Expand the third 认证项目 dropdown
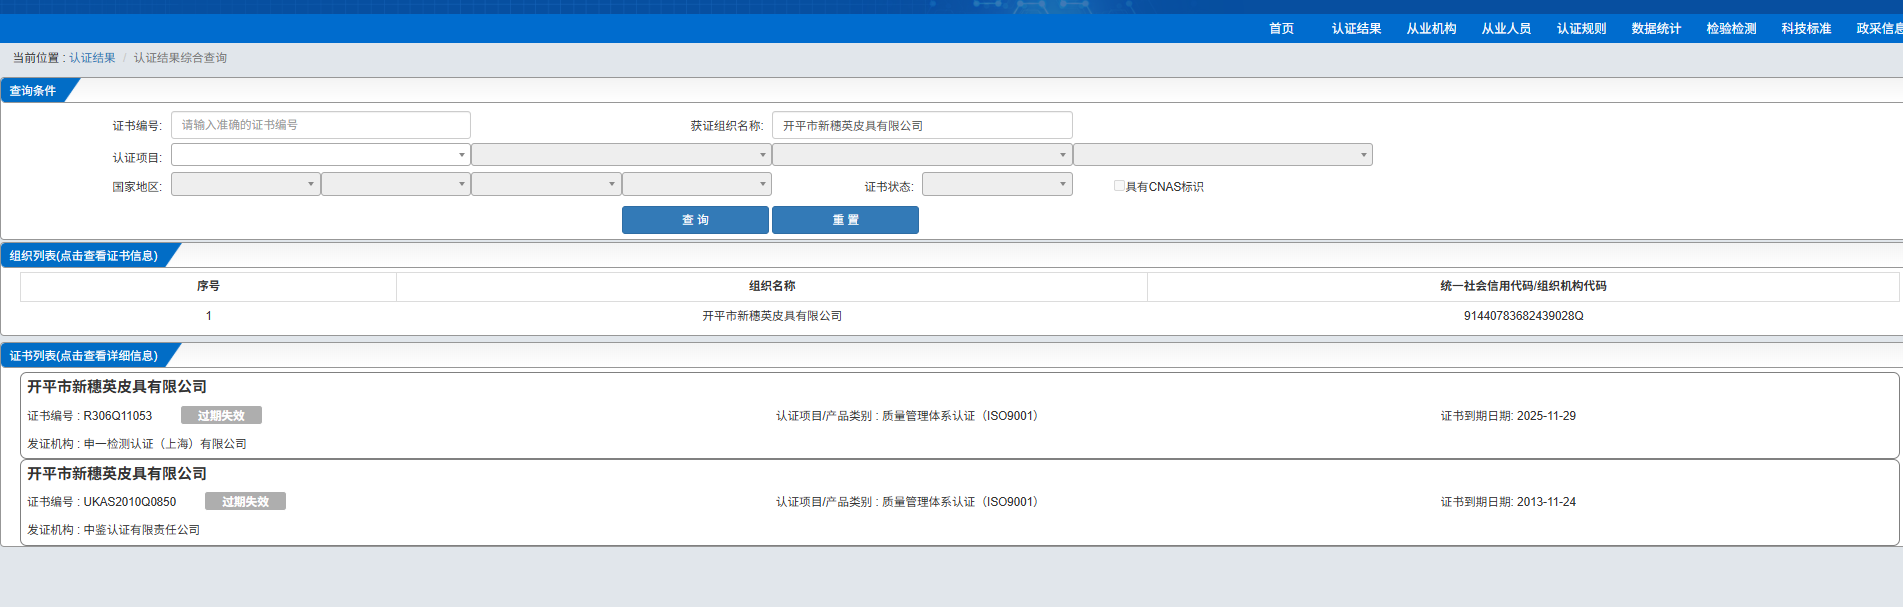 (x=922, y=155)
